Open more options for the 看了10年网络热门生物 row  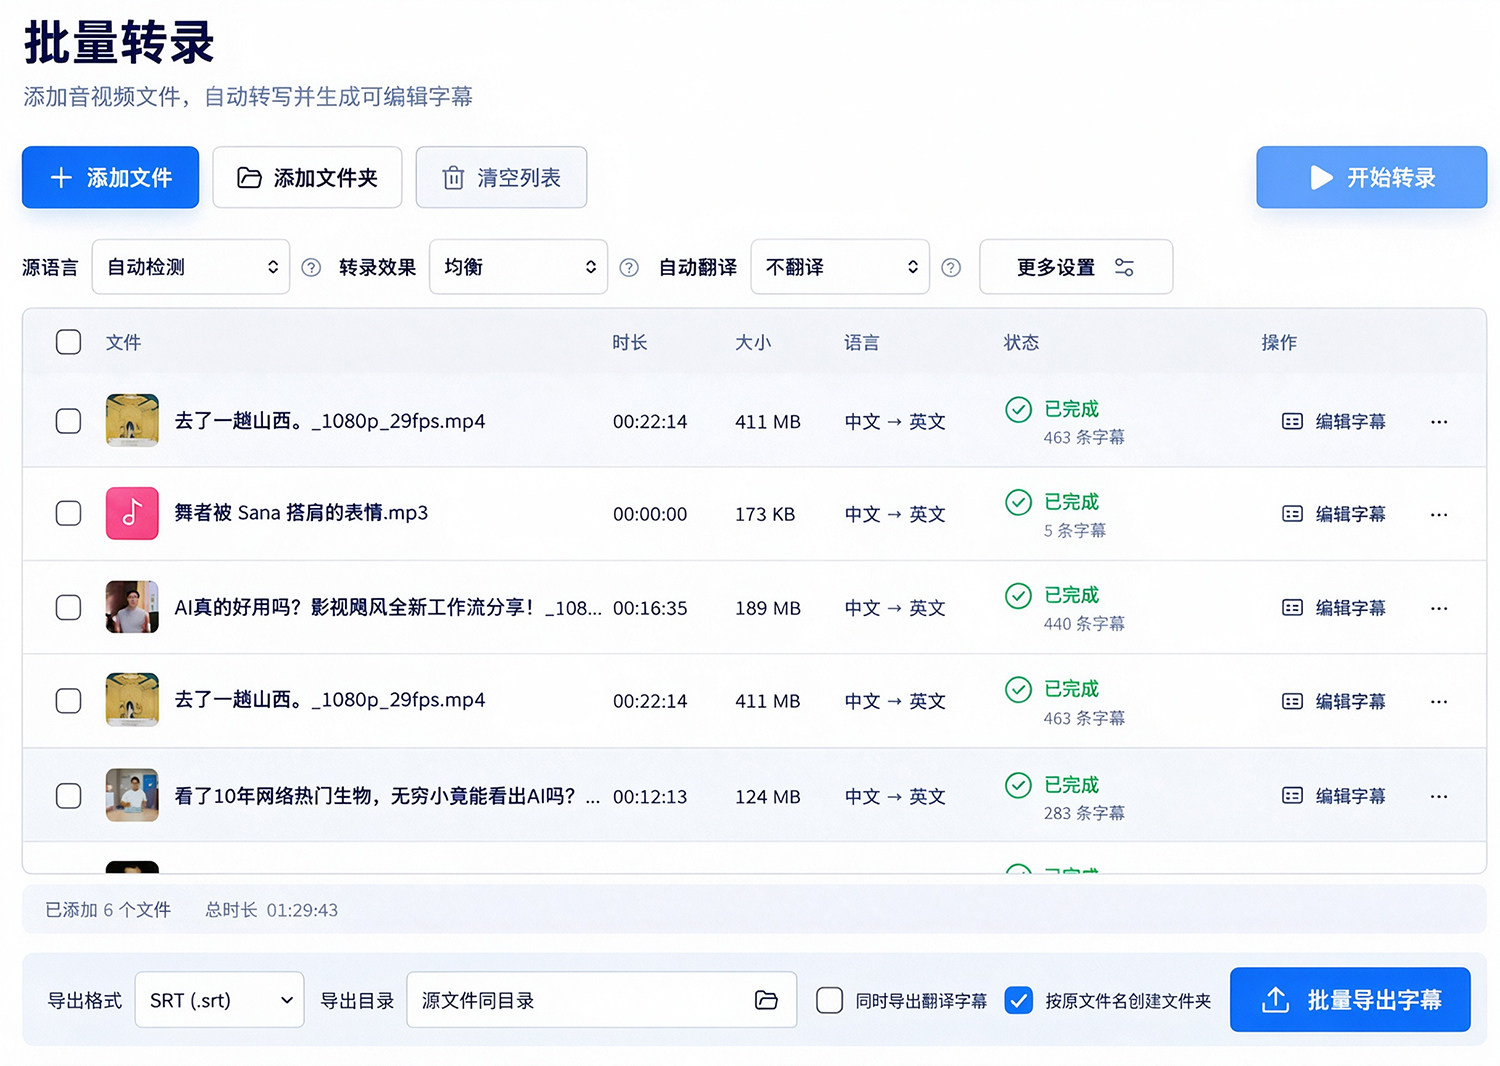pyautogui.click(x=1439, y=796)
